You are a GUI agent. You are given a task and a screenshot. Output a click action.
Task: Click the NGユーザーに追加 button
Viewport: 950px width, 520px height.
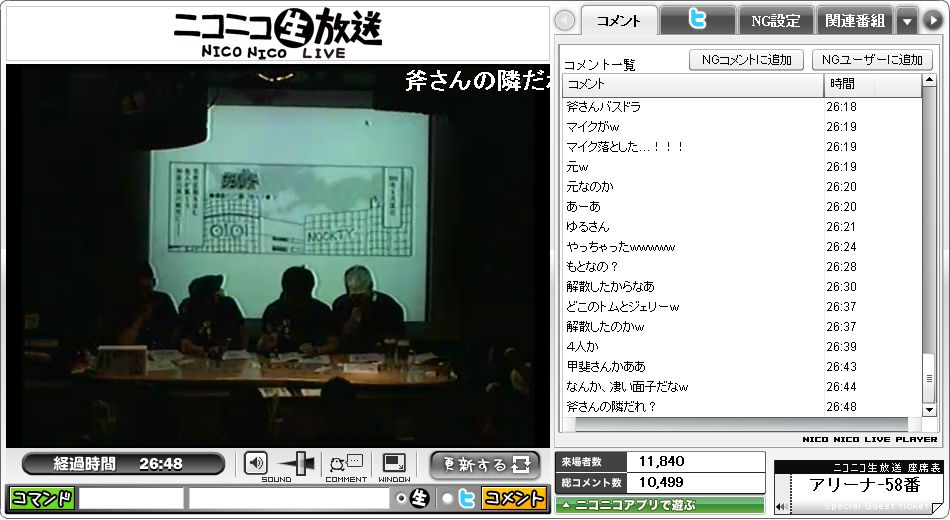tap(872, 59)
